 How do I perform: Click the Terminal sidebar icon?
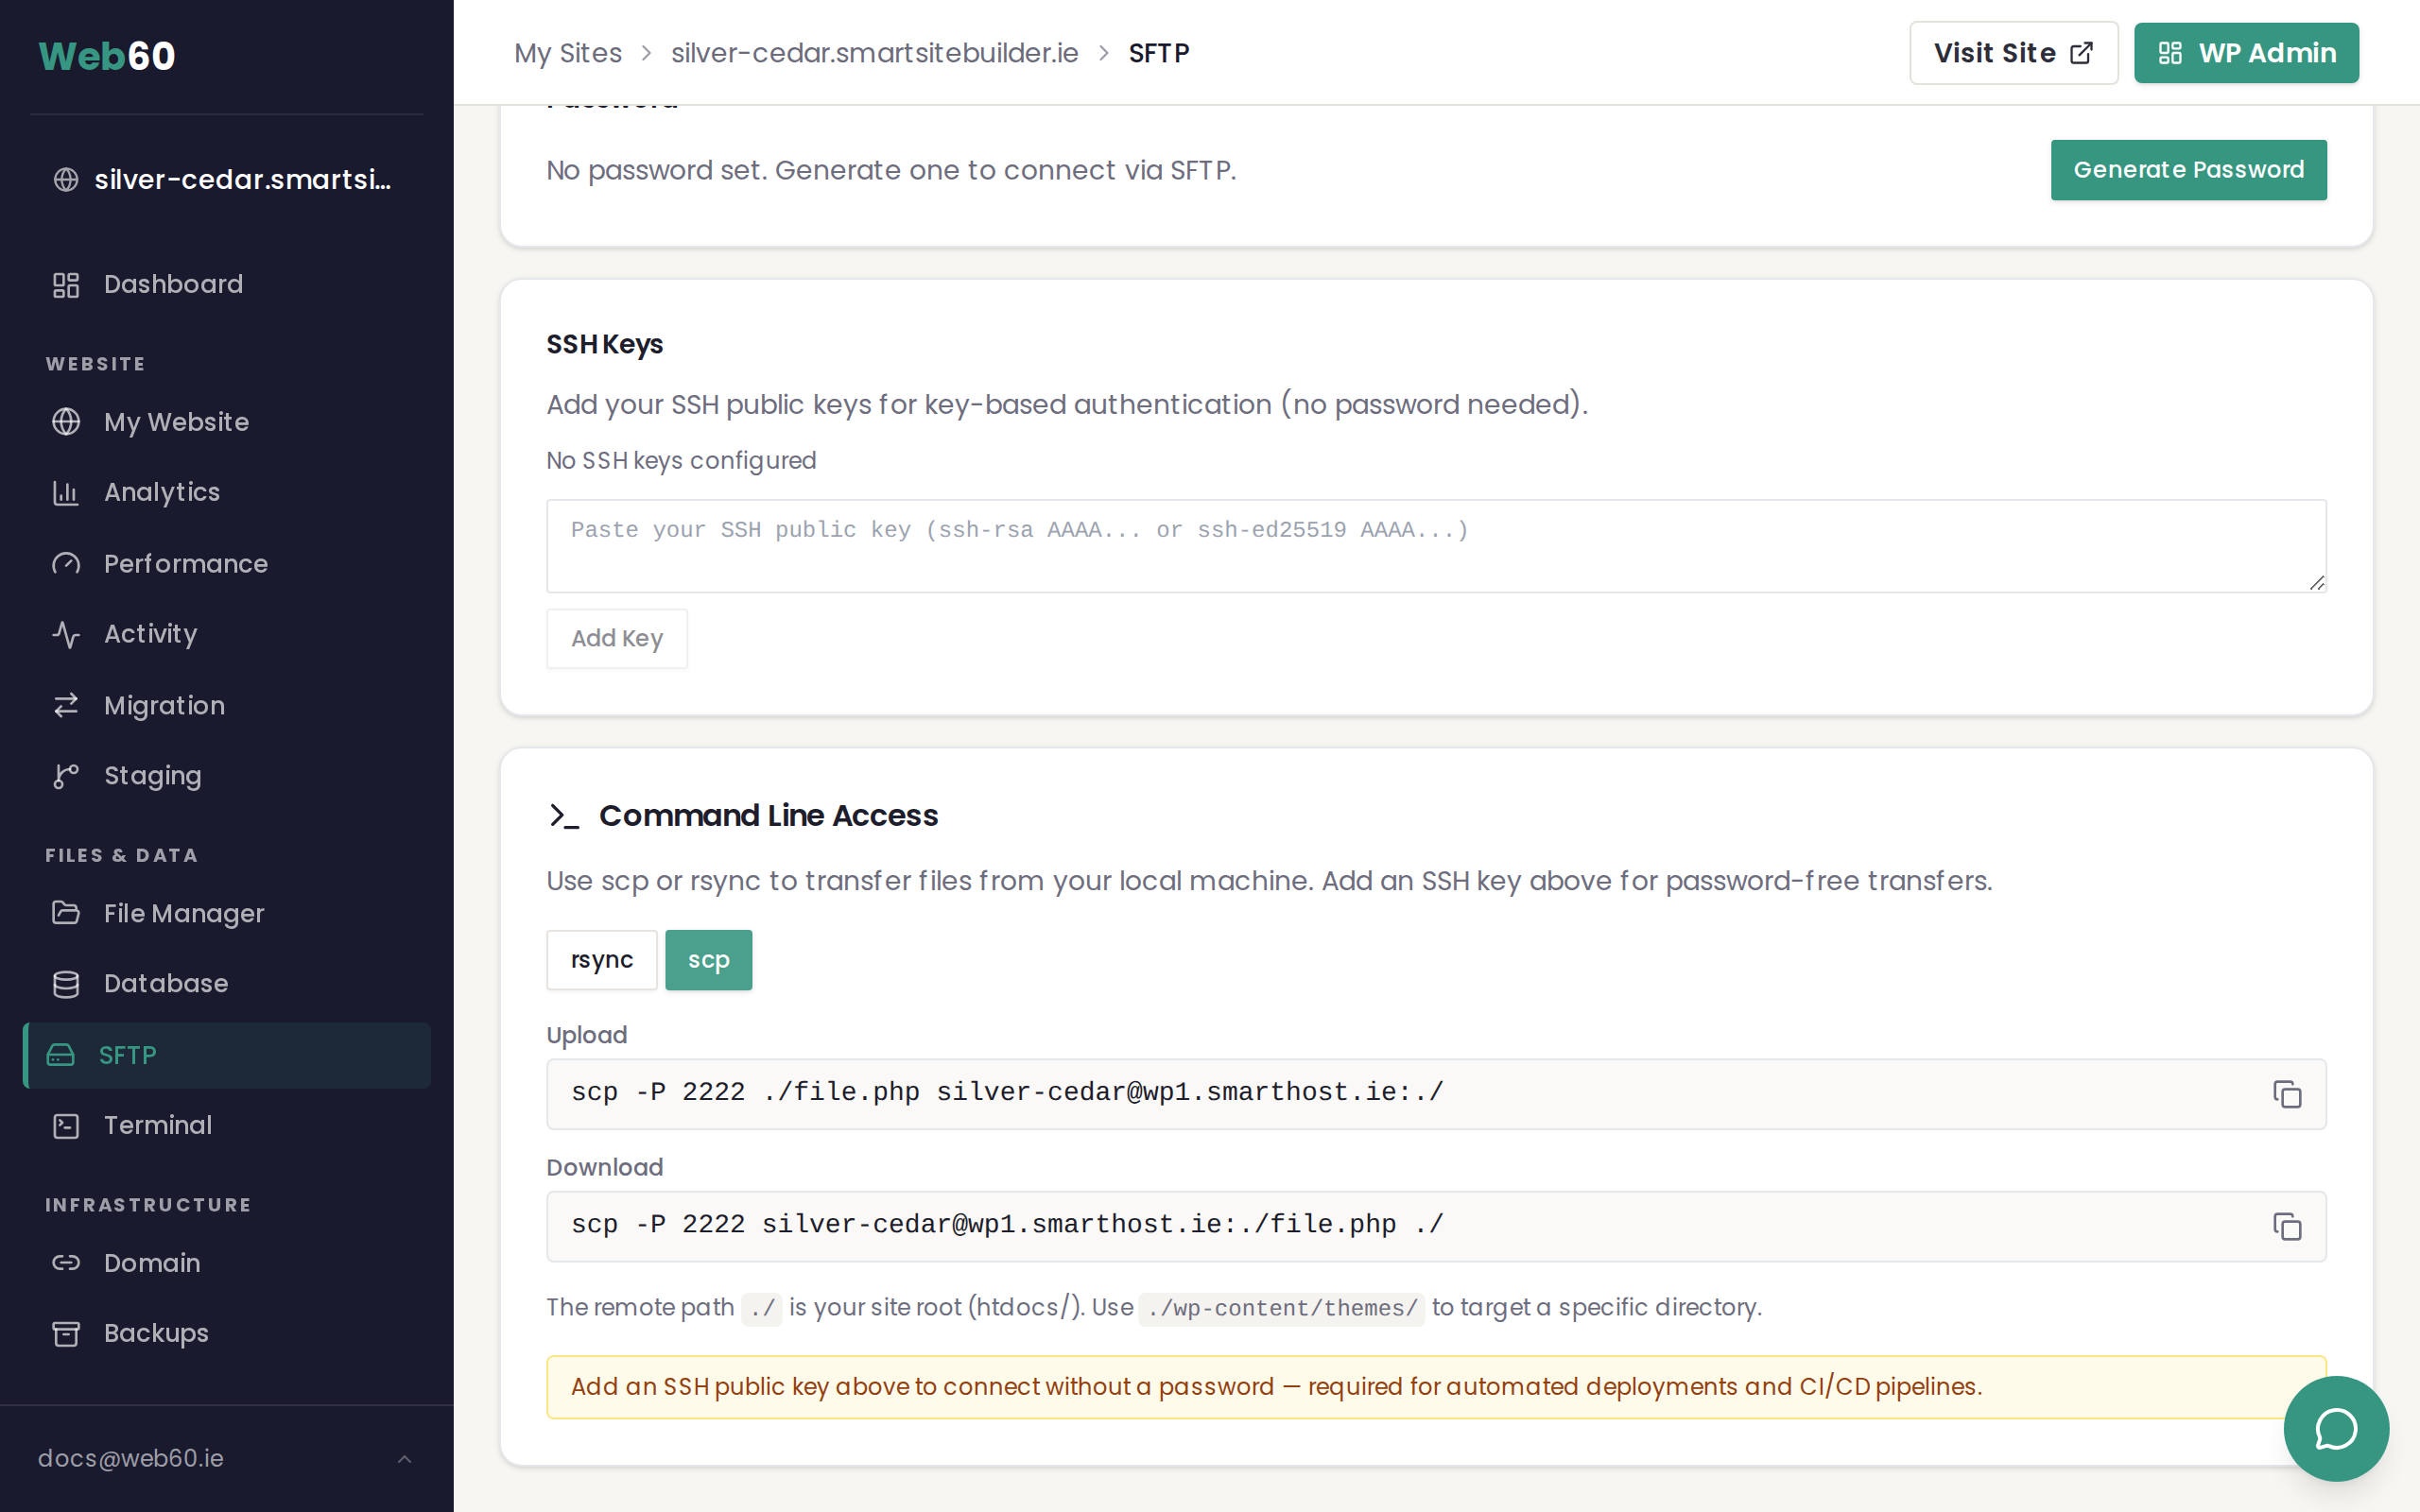tap(66, 1126)
